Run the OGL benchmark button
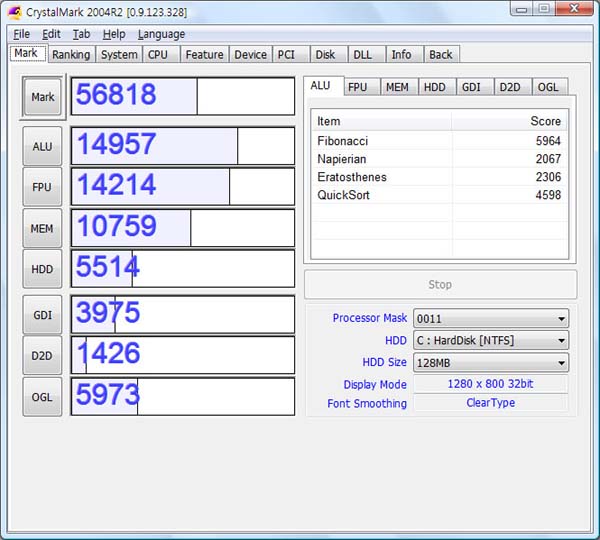Viewport: 600px width, 540px height. [42, 397]
